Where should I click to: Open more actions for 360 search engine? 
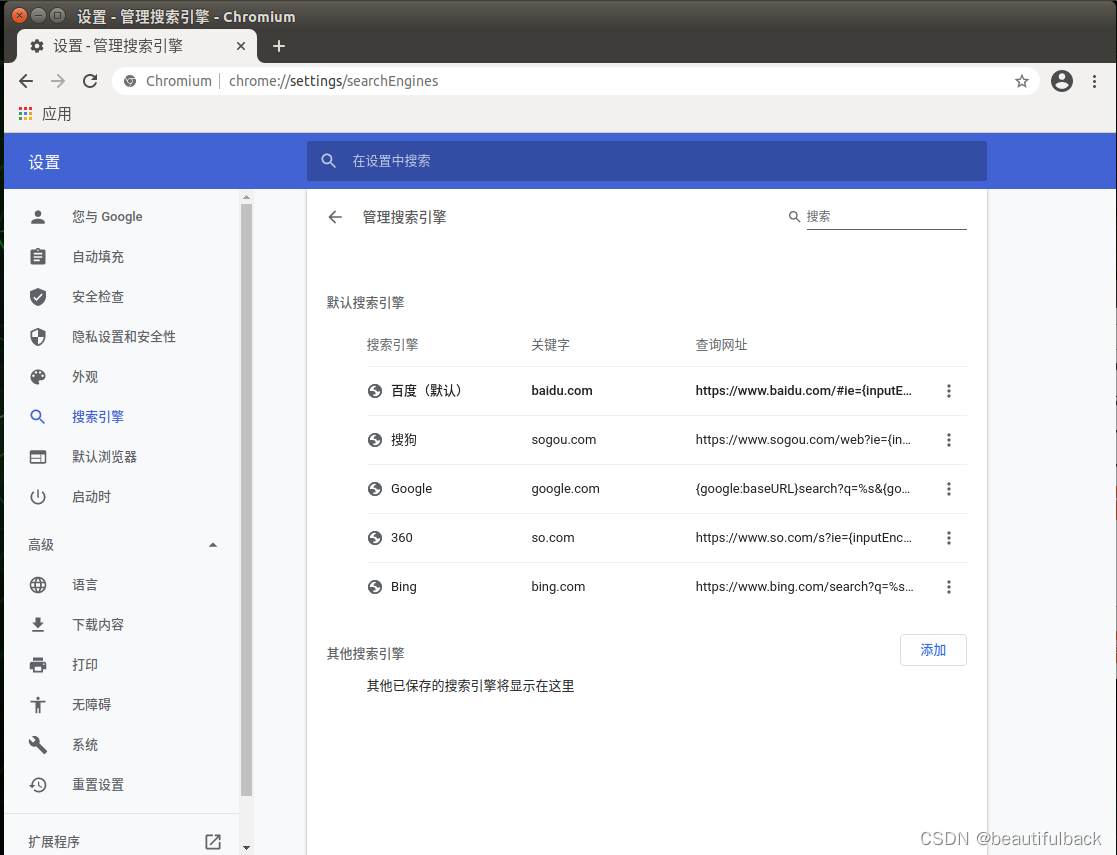click(x=948, y=538)
